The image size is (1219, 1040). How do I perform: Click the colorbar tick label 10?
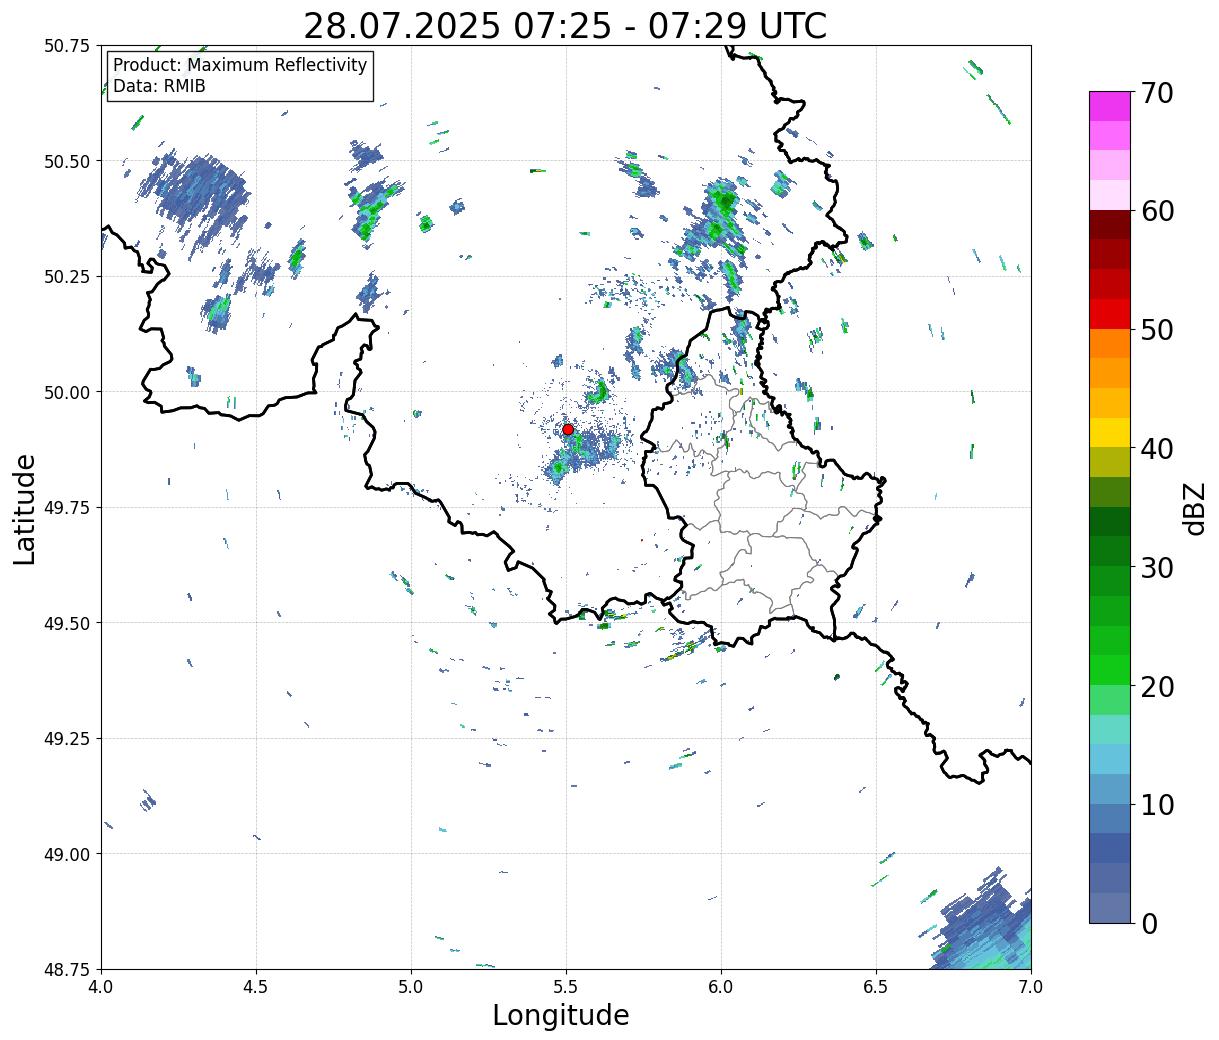tap(1157, 804)
